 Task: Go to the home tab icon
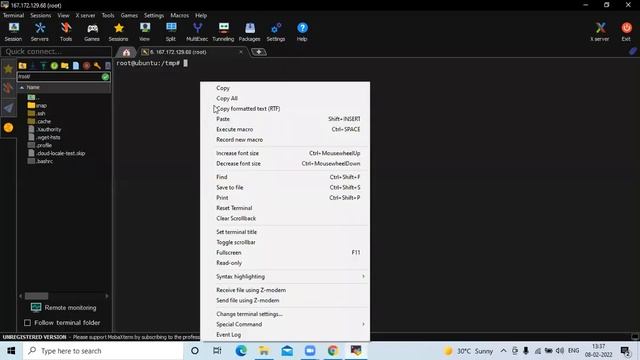pos(127,52)
